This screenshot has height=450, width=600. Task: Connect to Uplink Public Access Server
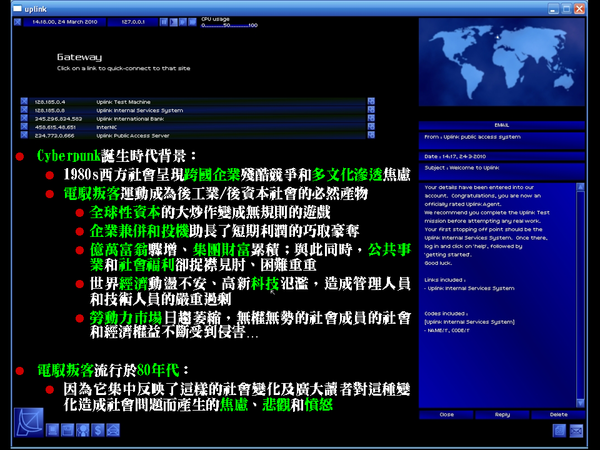[x=197, y=135]
